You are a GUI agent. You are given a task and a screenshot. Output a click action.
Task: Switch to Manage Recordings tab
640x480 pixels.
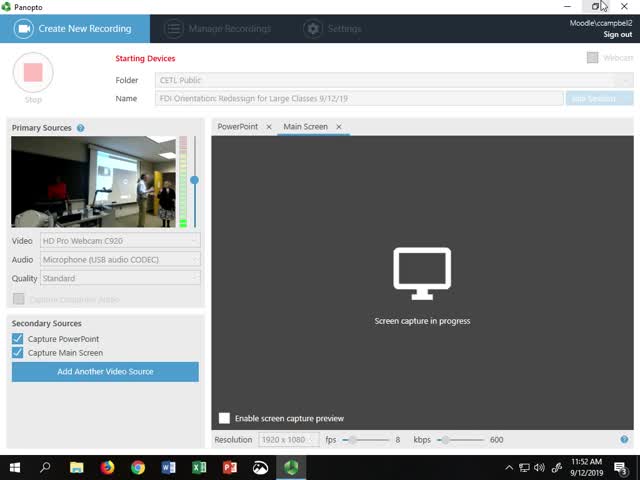217,29
